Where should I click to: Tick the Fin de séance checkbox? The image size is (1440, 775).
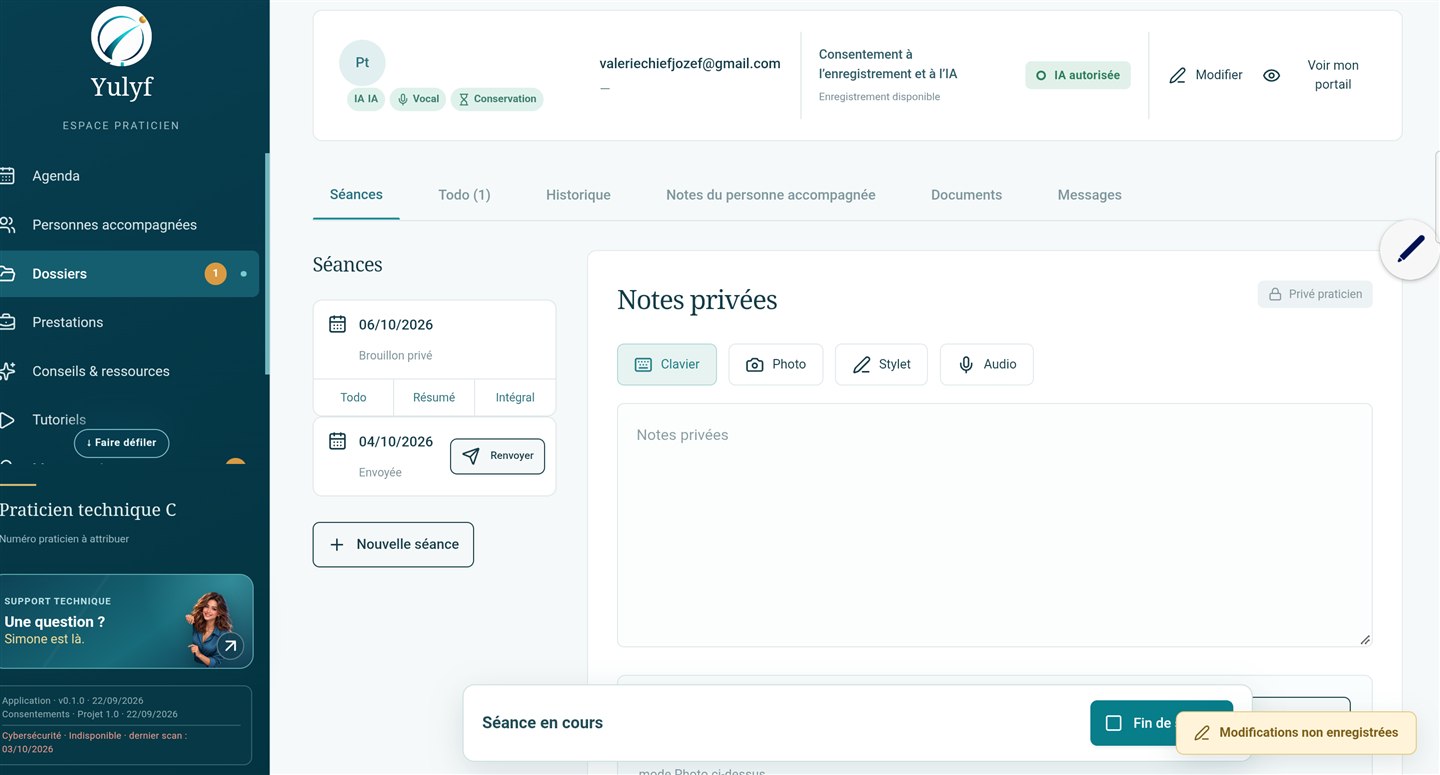(x=1113, y=723)
